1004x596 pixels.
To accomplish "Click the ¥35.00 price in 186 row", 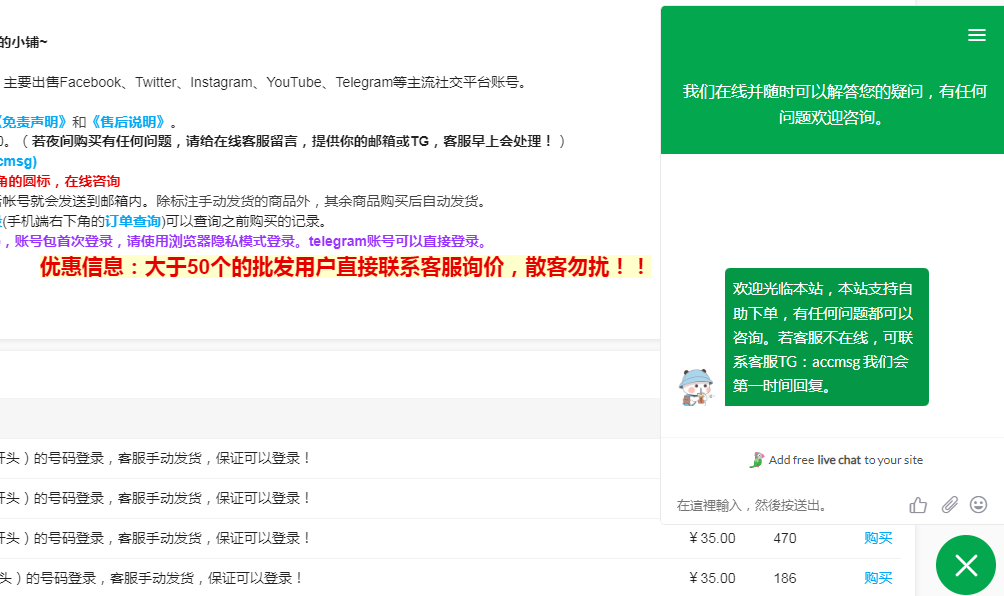I will coord(712,578).
